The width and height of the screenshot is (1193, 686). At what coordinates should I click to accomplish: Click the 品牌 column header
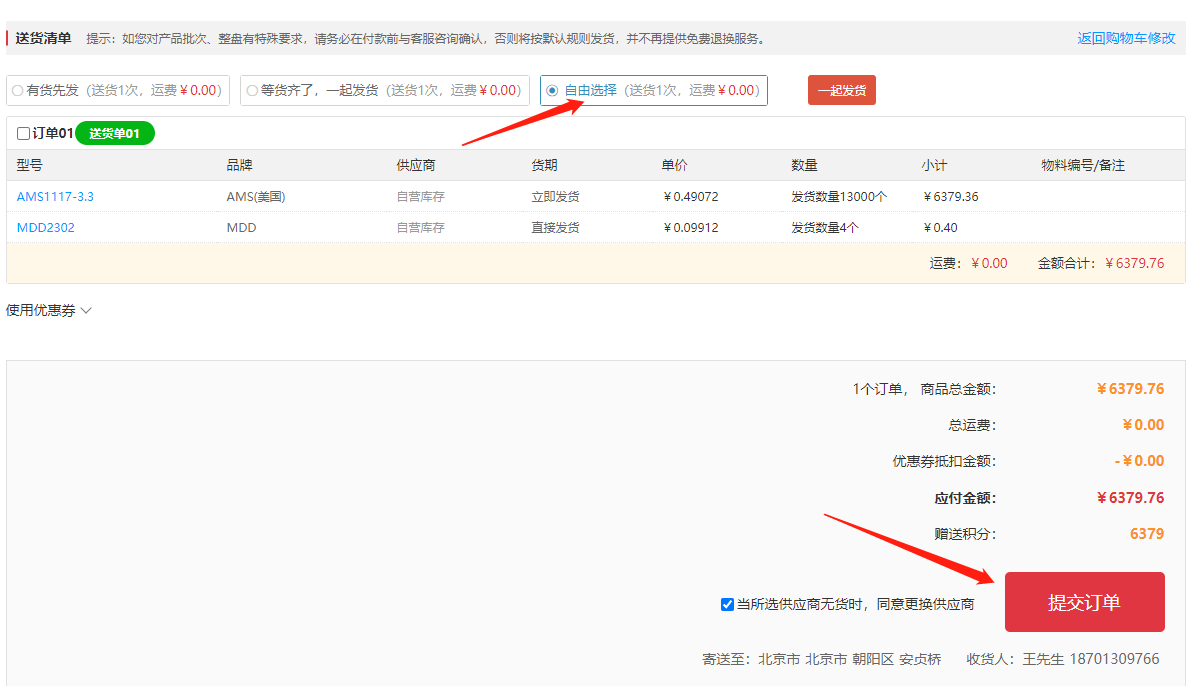coord(240,165)
